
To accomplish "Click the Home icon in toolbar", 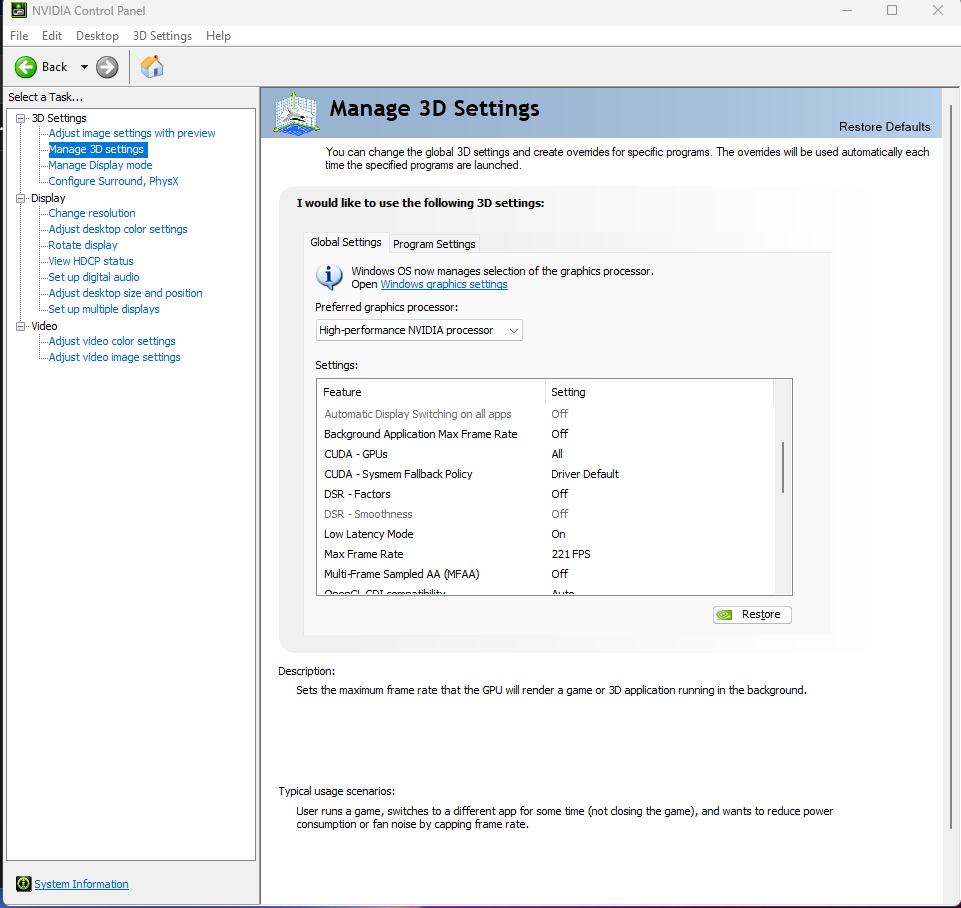I will point(152,67).
